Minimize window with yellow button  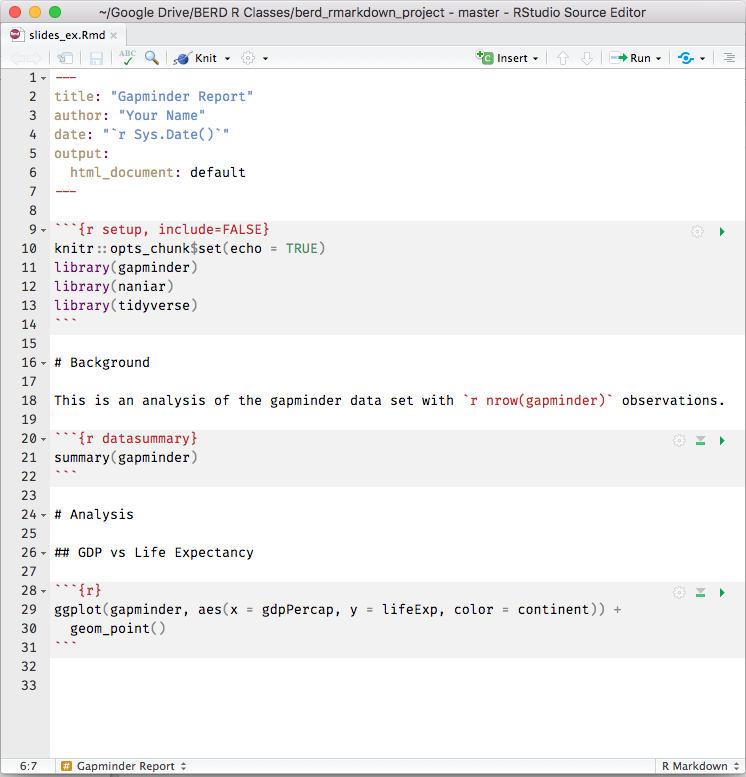point(35,12)
